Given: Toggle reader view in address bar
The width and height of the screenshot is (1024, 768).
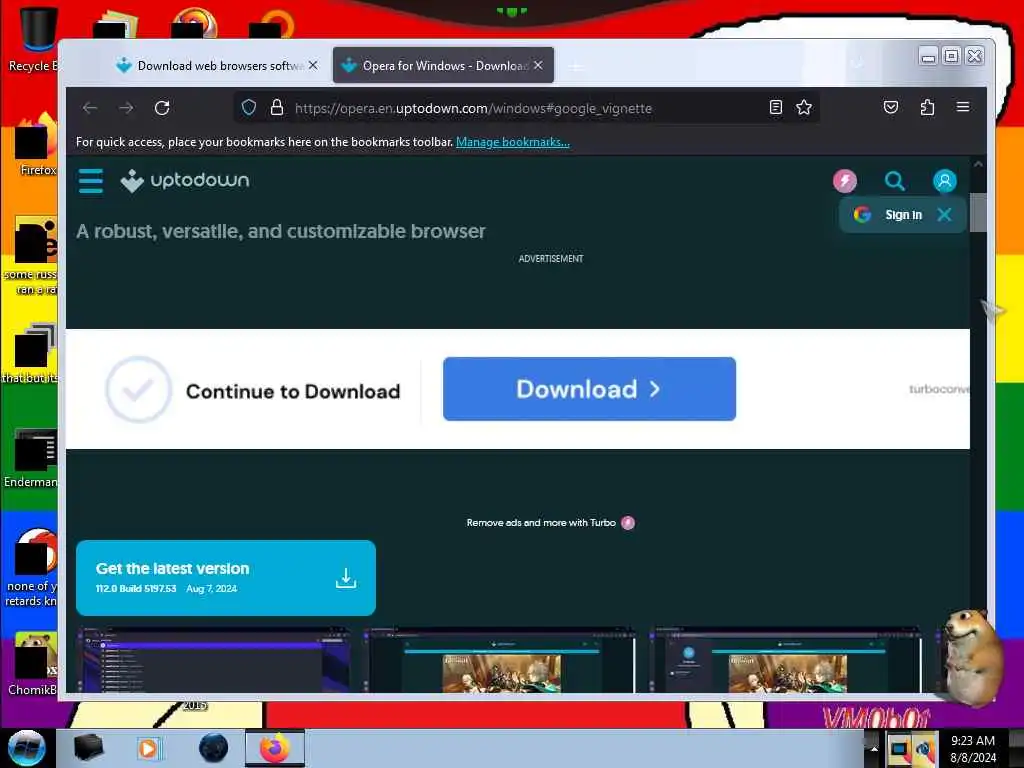Looking at the screenshot, I should coord(775,107).
